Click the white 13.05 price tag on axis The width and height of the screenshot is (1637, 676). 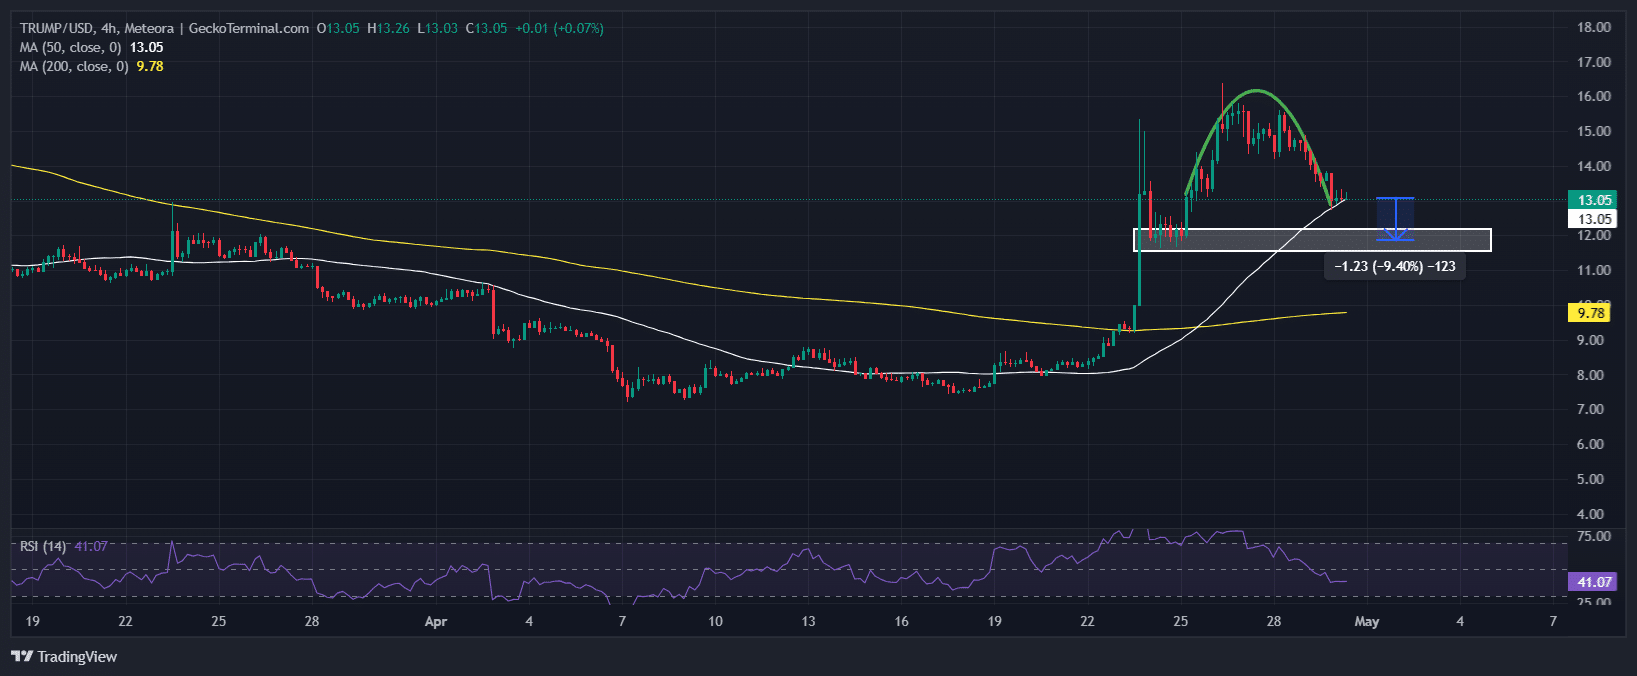[1594, 219]
